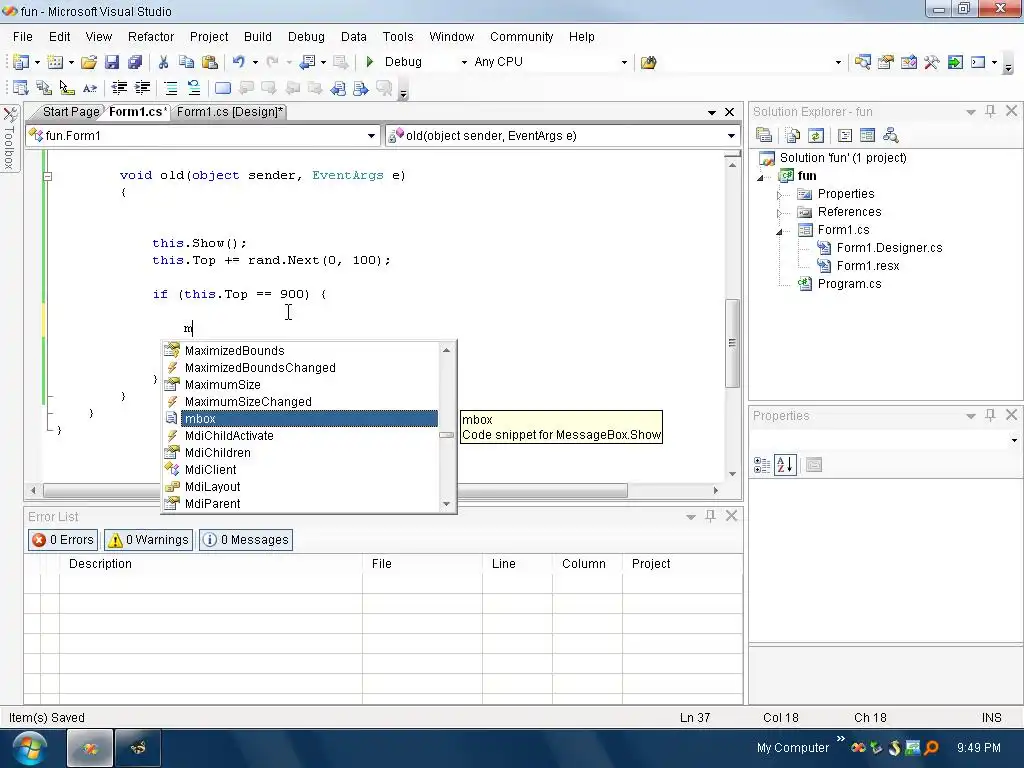The width and height of the screenshot is (1024, 768).
Task: Click Solution Explorer View Designer icon
Action: pyautogui.click(x=867, y=135)
